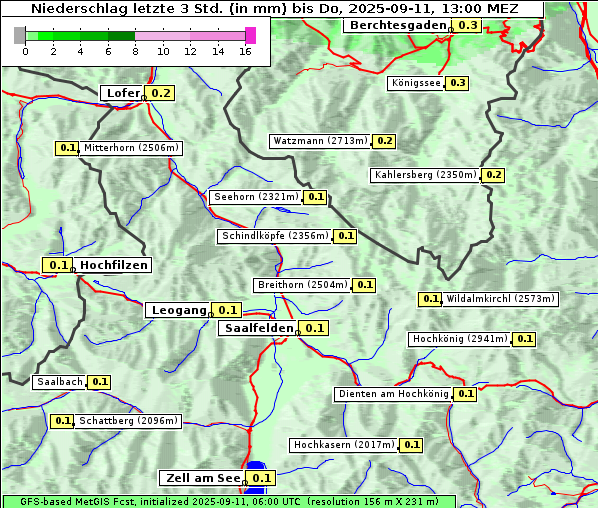This screenshot has height=508, width=598.
Task: Click Berchtesgaden's 0.3 precipitation value
Action: pos(468,26)
